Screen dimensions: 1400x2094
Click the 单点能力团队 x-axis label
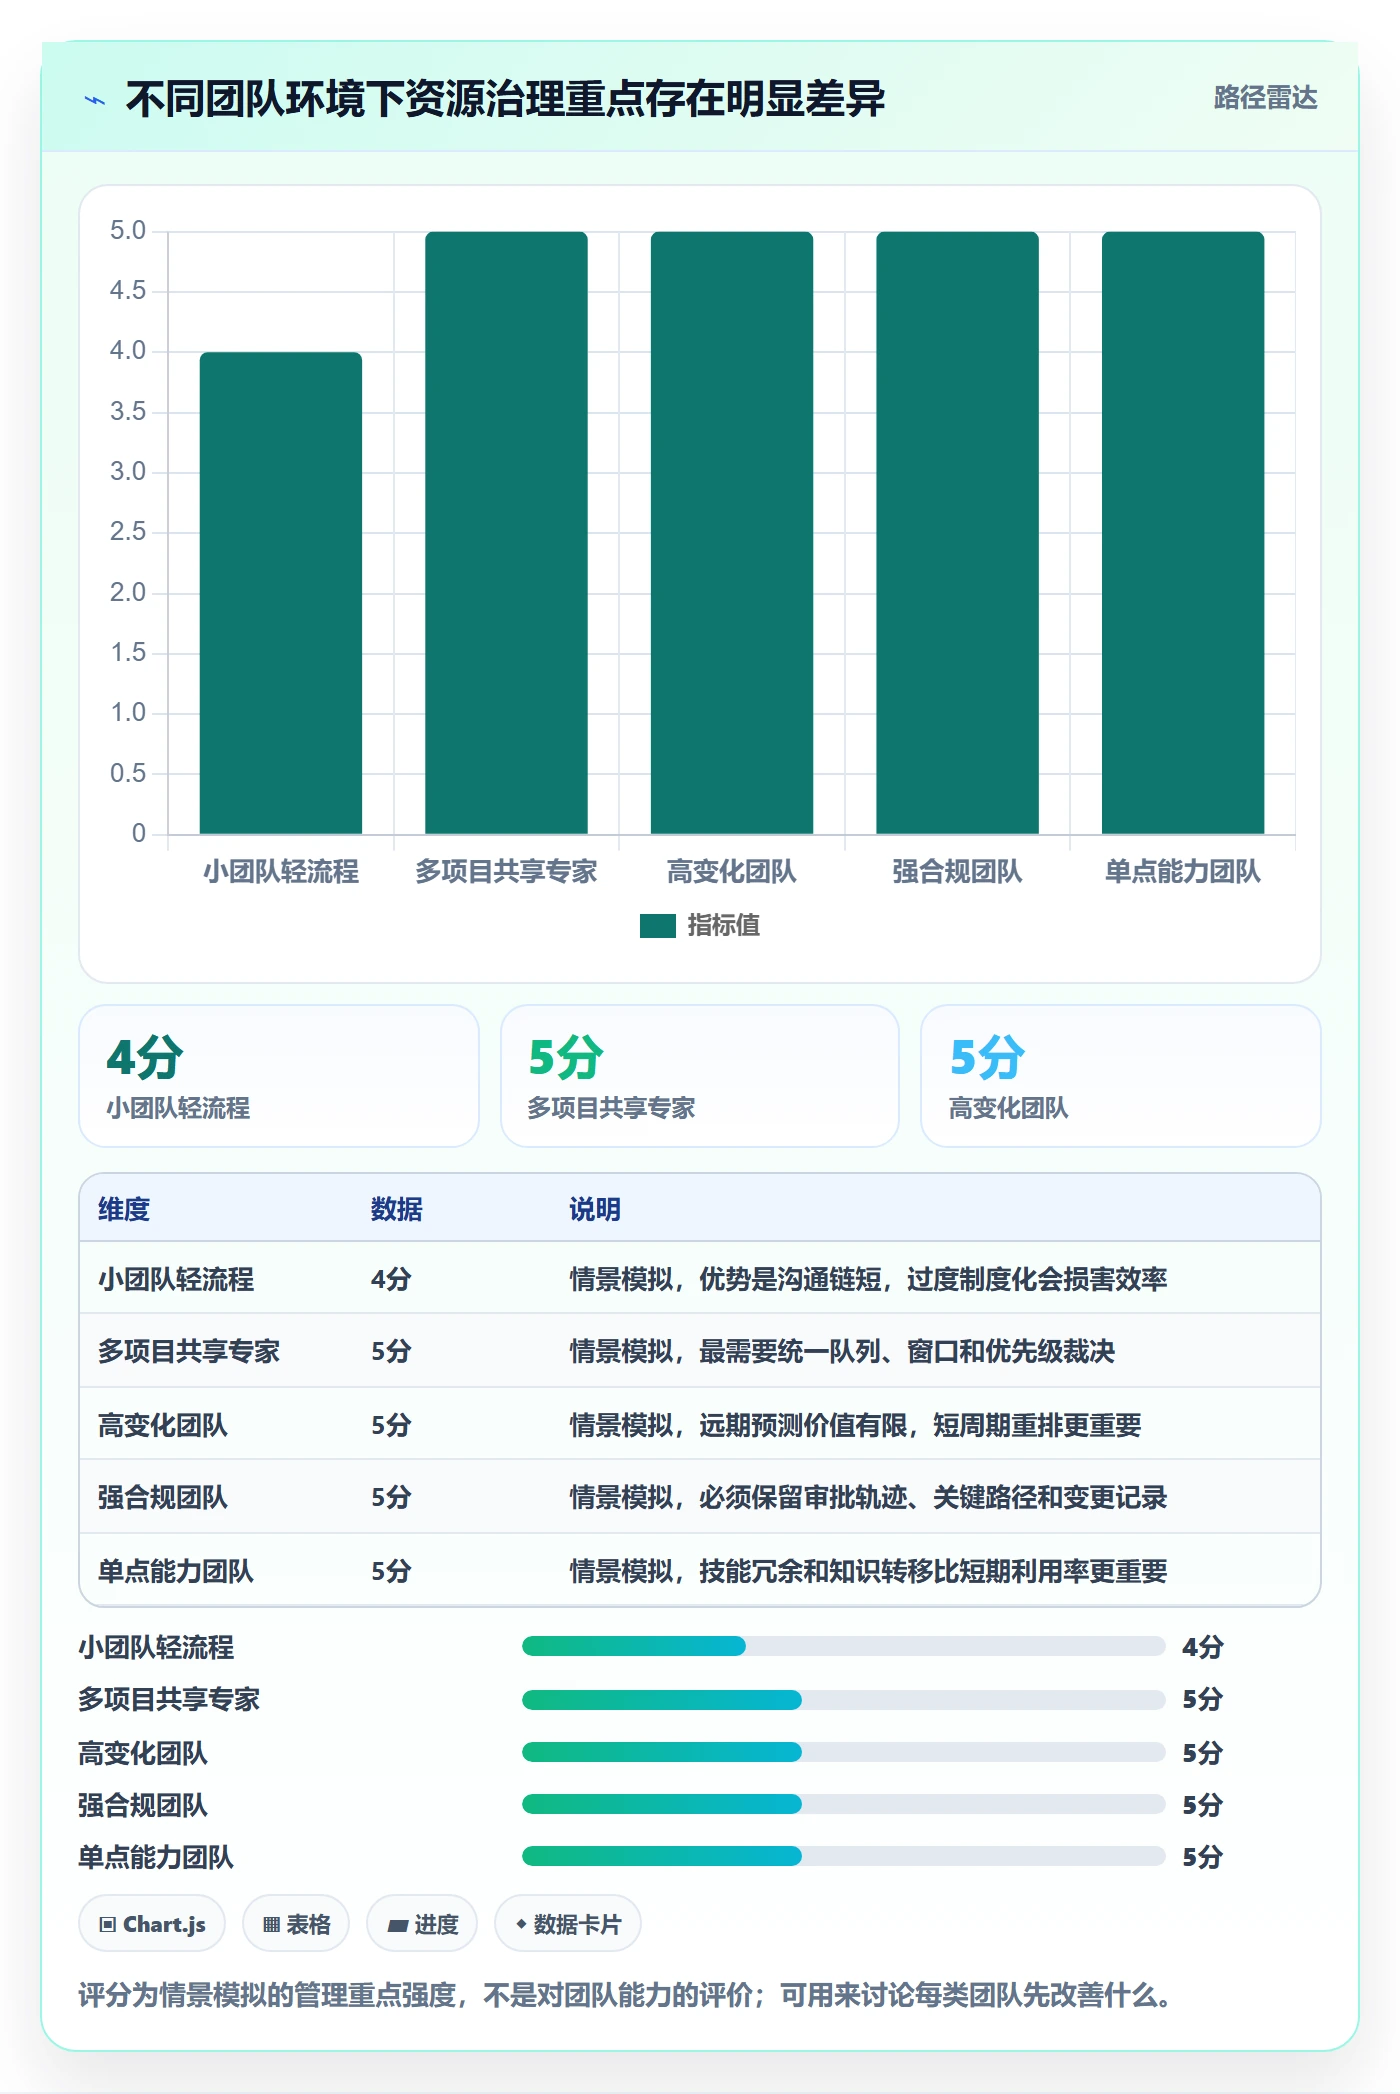[1183, 872]
